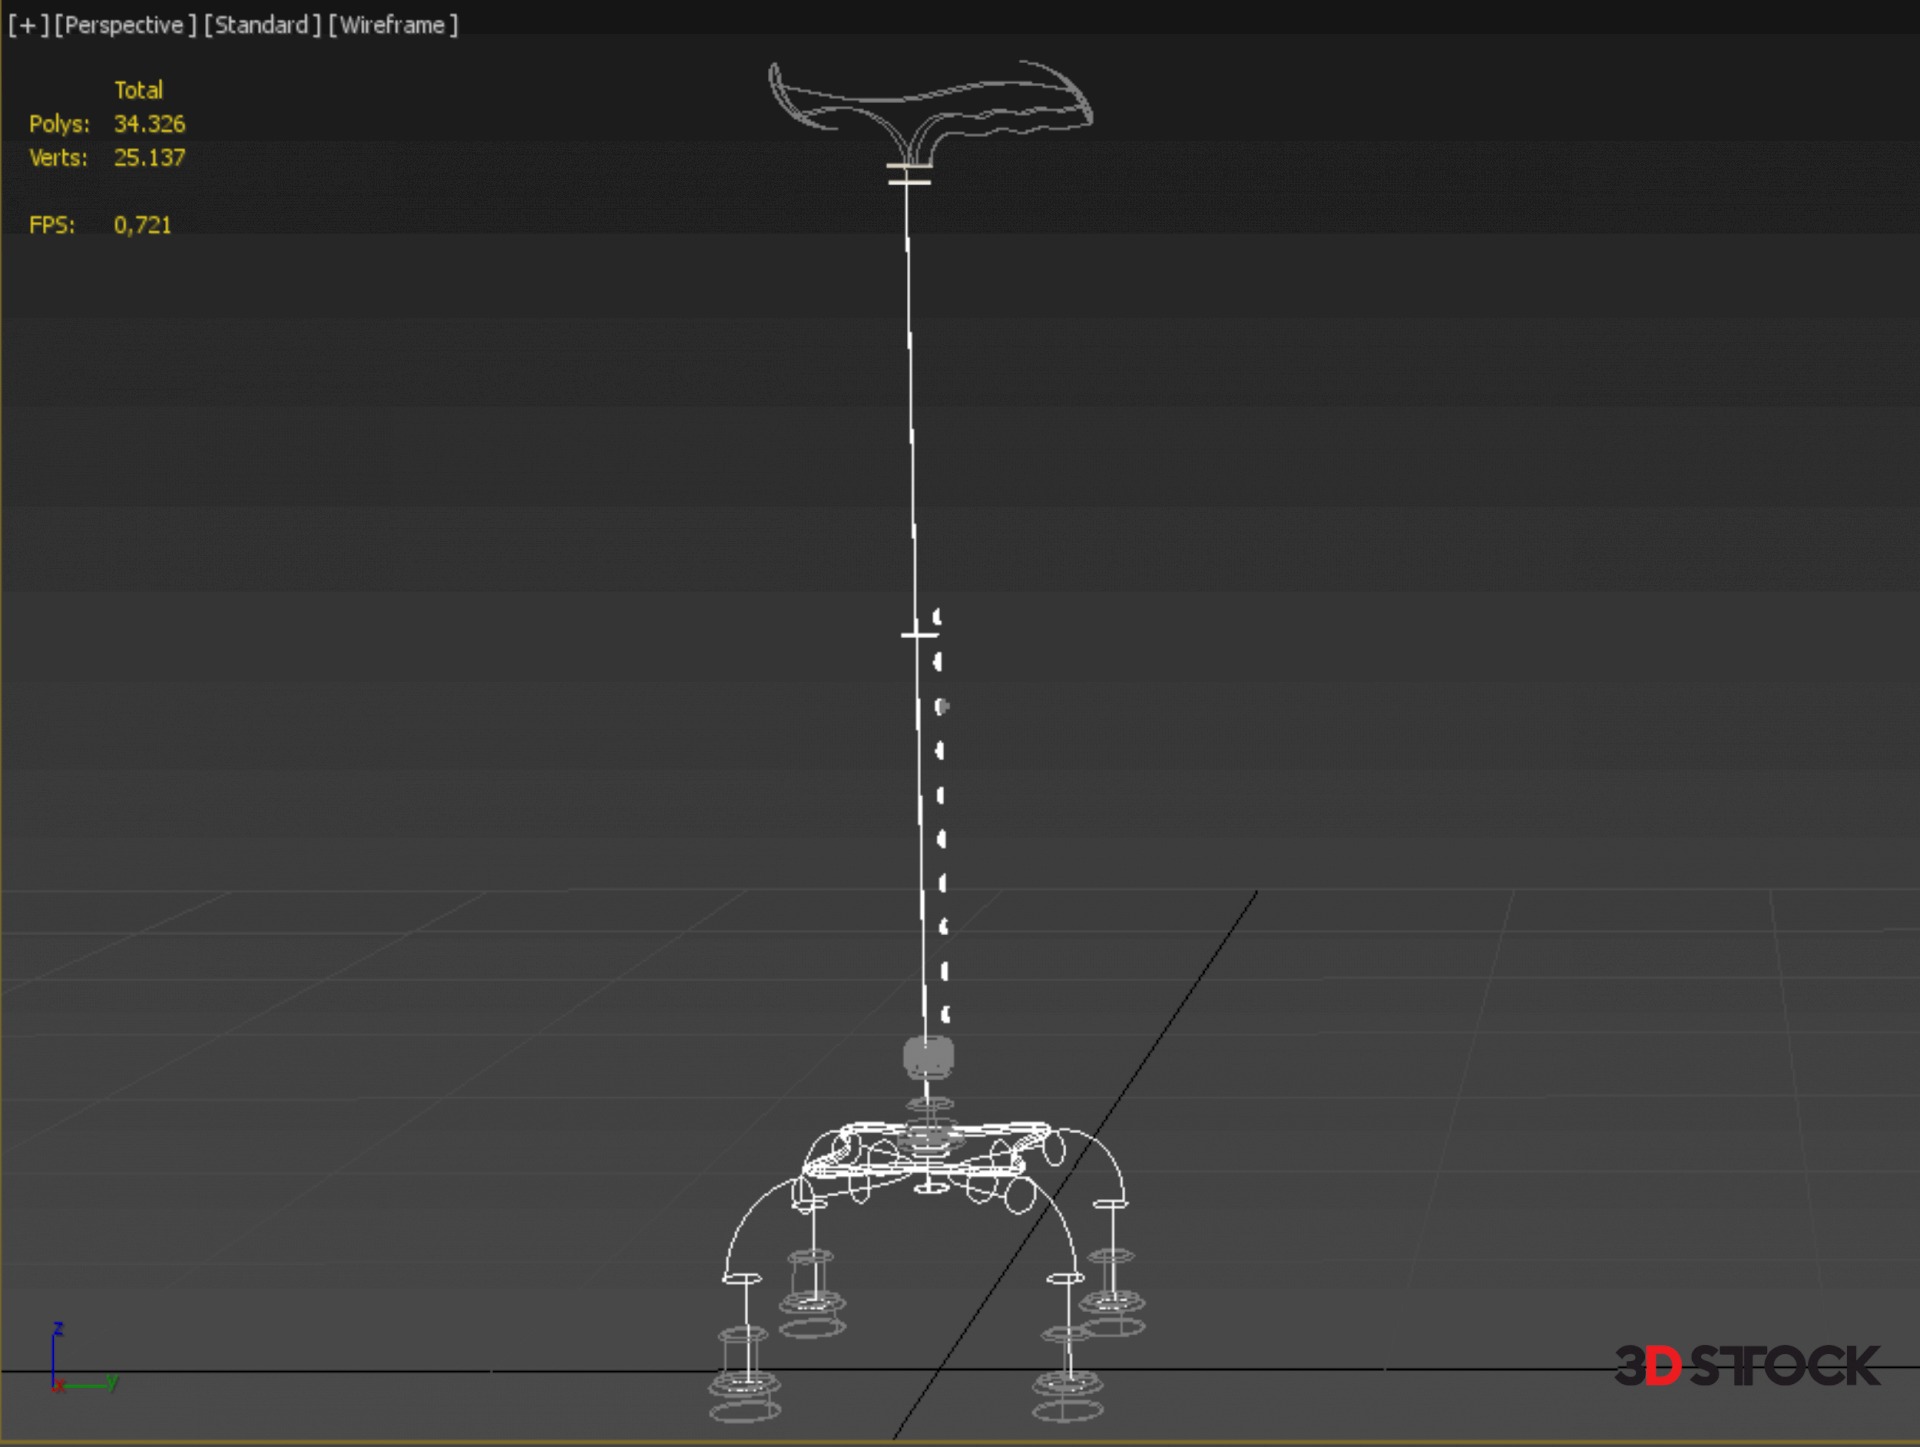The image size is (1920, 1447).
Task: Click the green Y axis label
Action: coord(113,1381)
